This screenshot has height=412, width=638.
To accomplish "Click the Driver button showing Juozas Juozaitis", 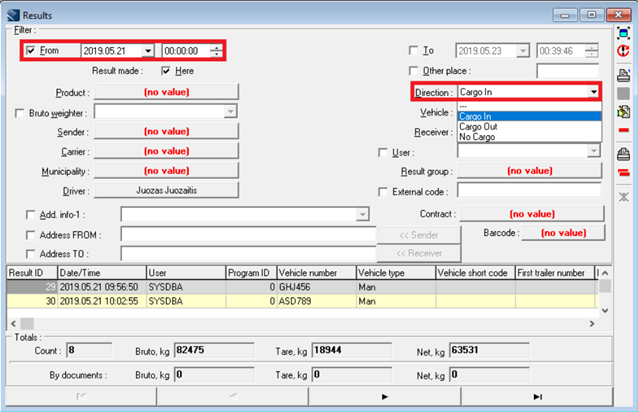I will coord(166,190).
